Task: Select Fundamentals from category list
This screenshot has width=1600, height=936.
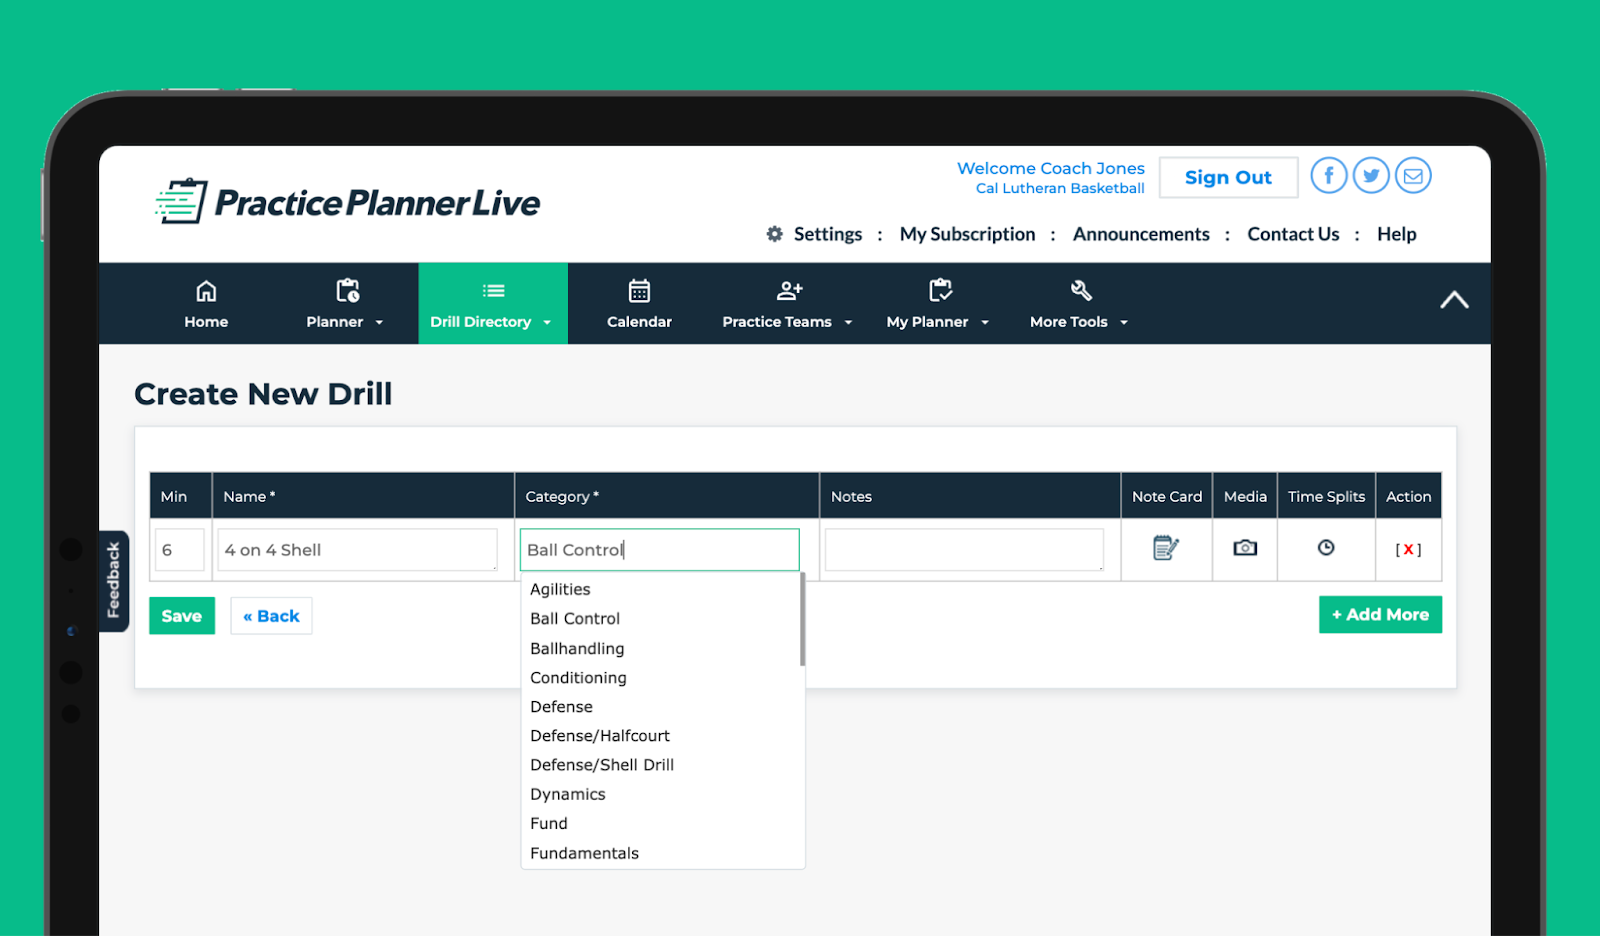Action: click(584, 853)
